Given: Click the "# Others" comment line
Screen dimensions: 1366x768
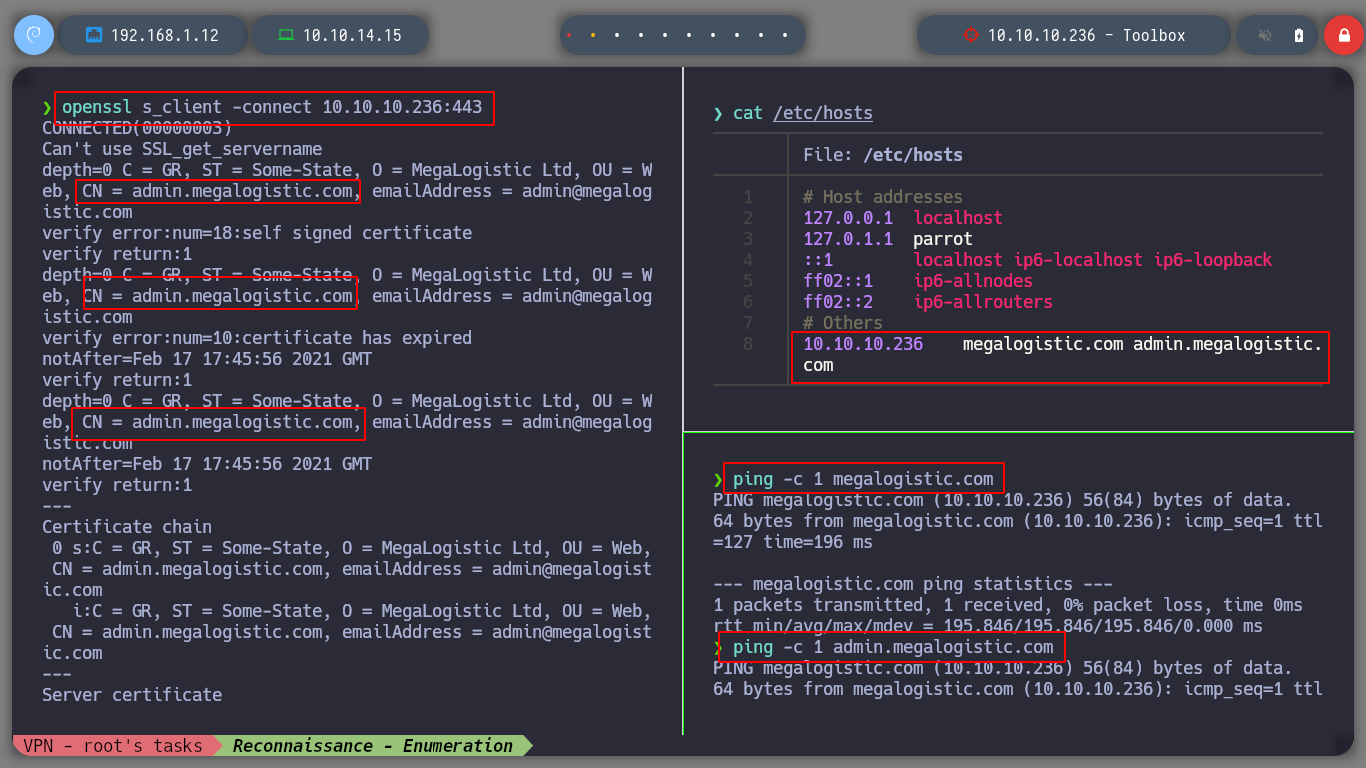Looking at the screenshot, I should click(x=843, y=323).
